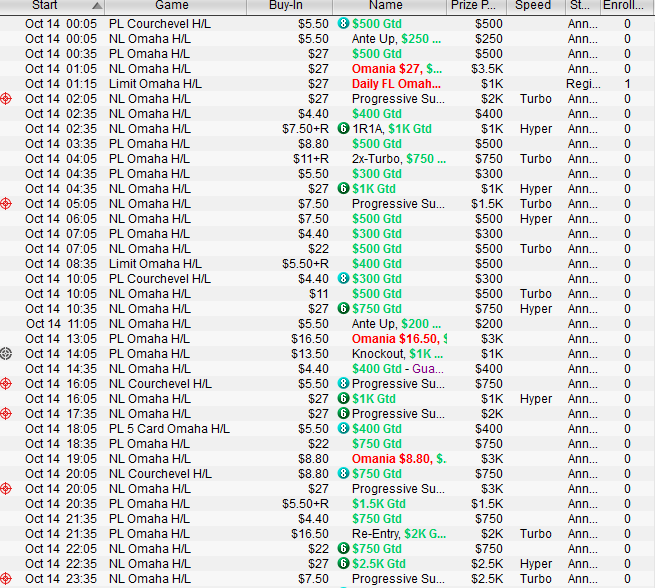Screen dimensions: 655x588
Task: Click the 6-max icon on the 04:35 $1K Gtd row
Action: [x=343, y=189]
